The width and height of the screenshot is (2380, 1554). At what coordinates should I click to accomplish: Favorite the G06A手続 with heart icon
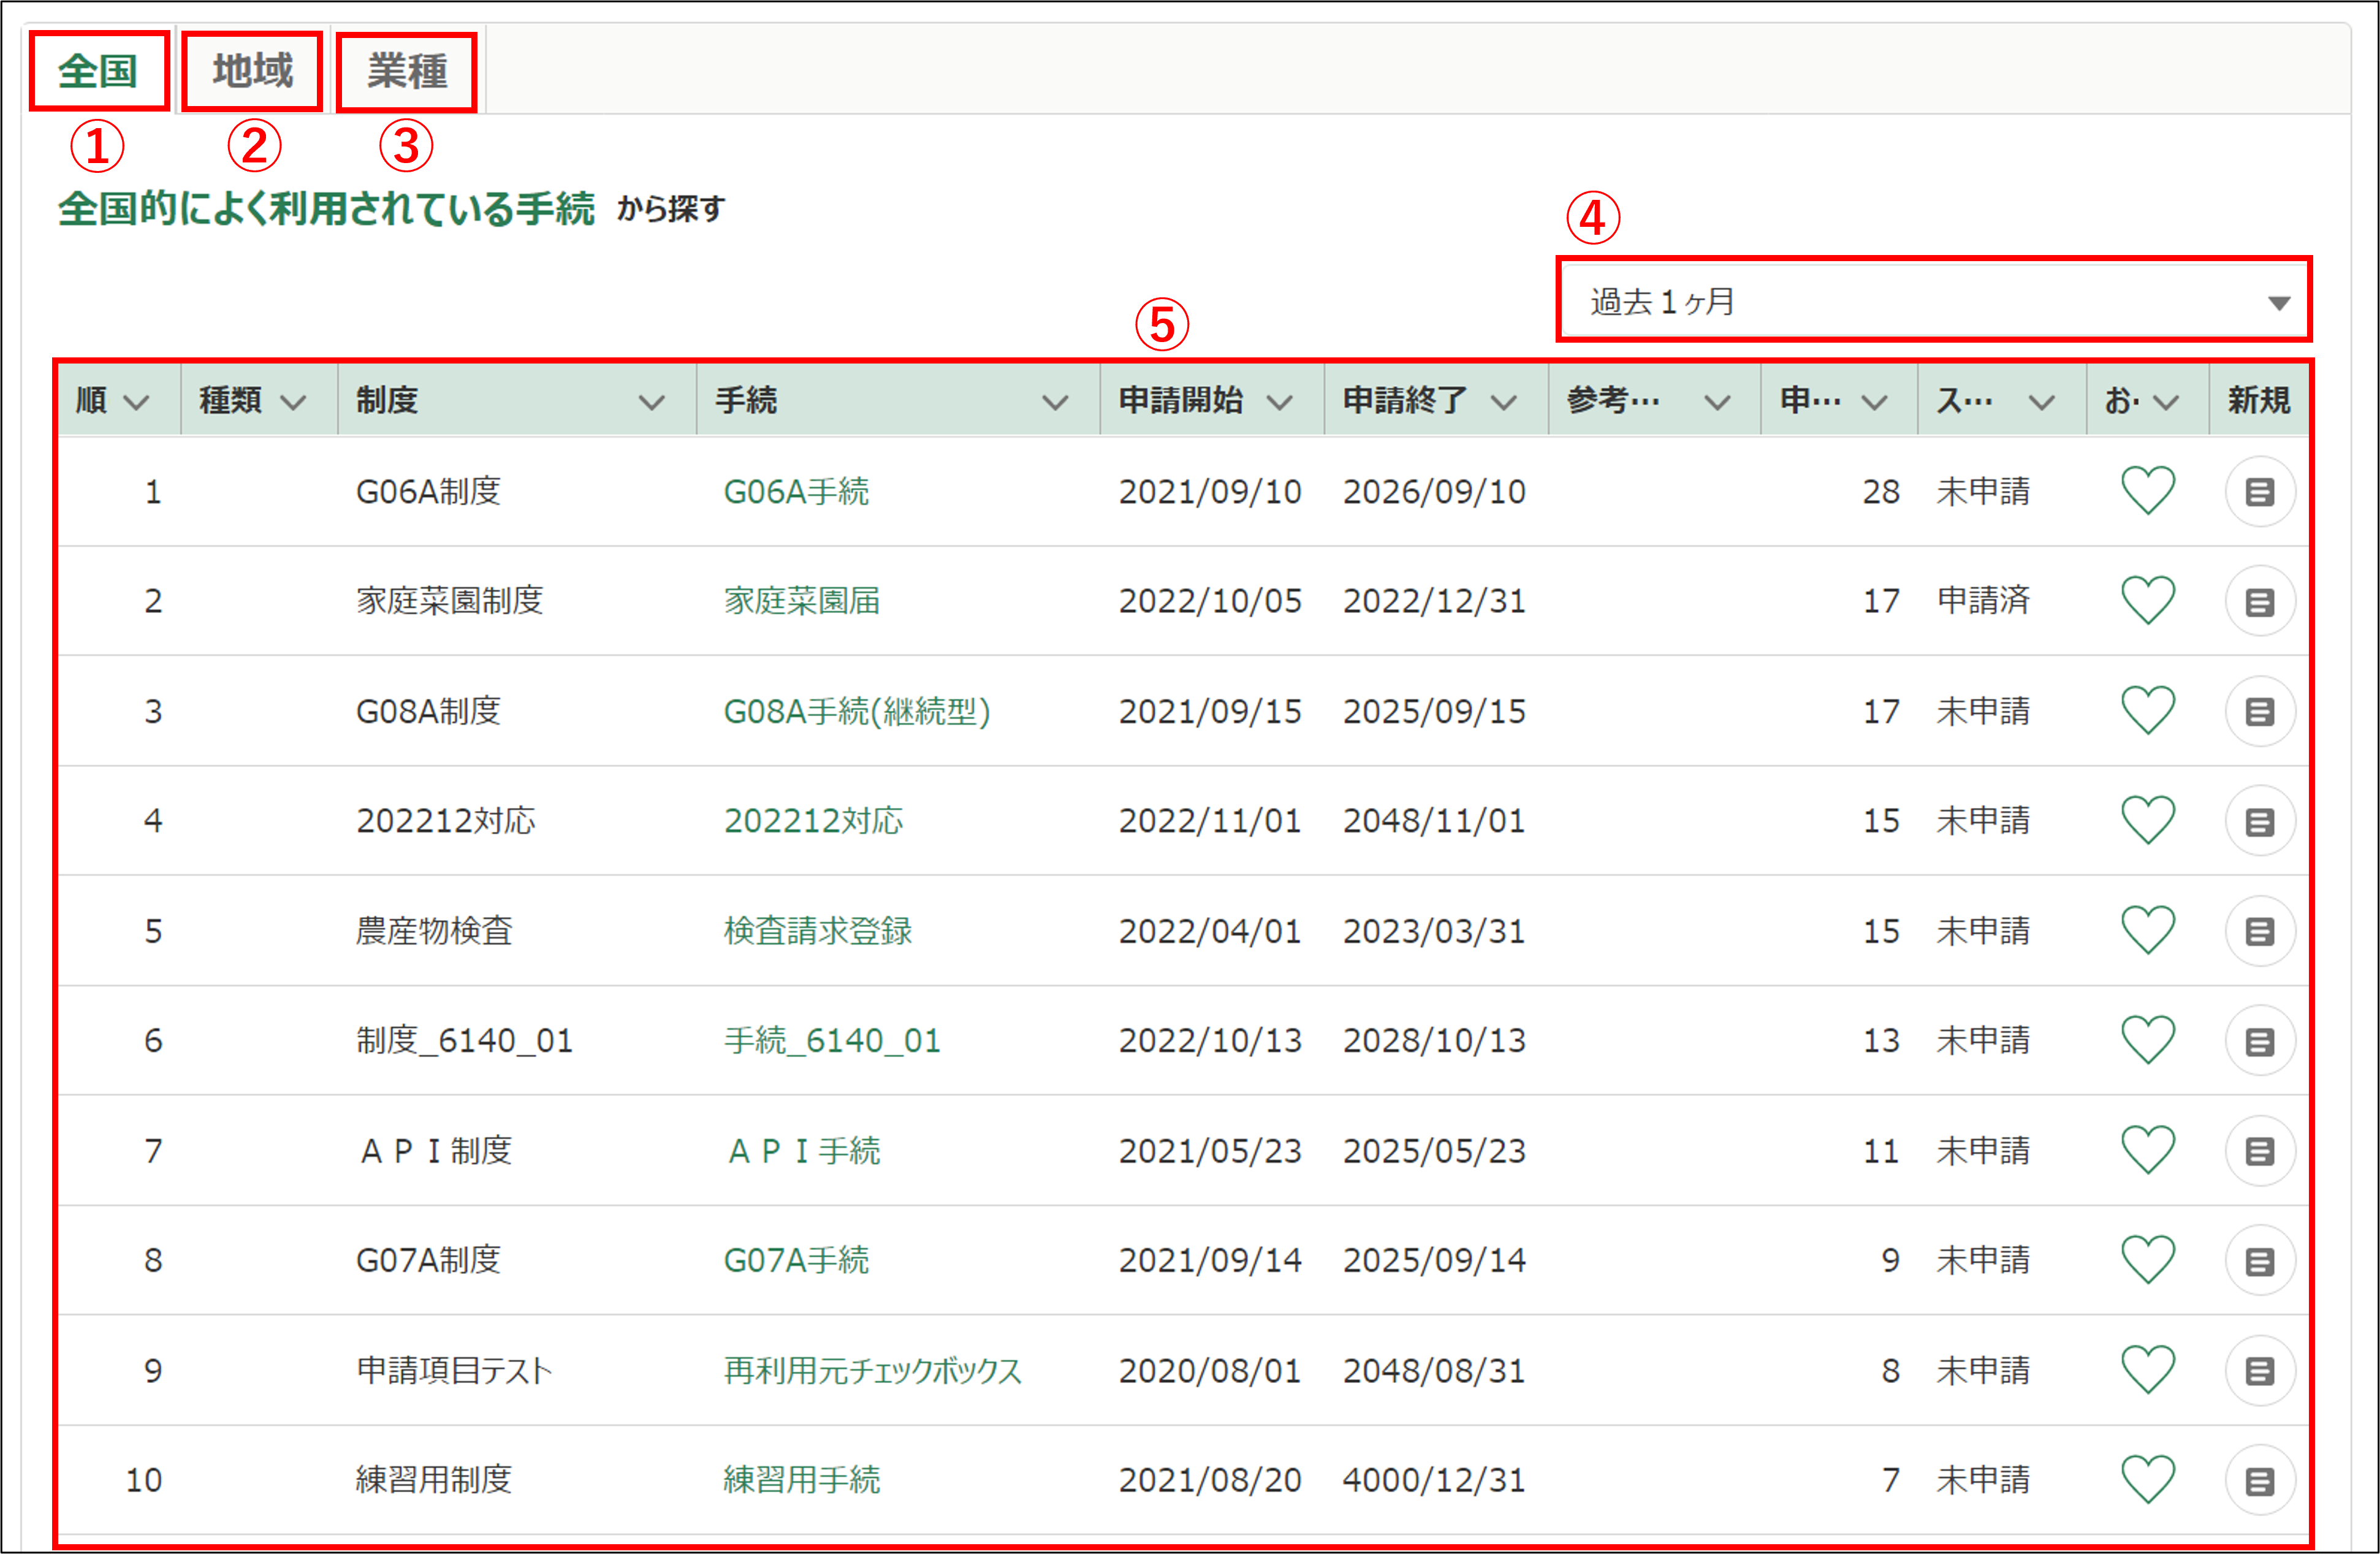[2147, 491]
